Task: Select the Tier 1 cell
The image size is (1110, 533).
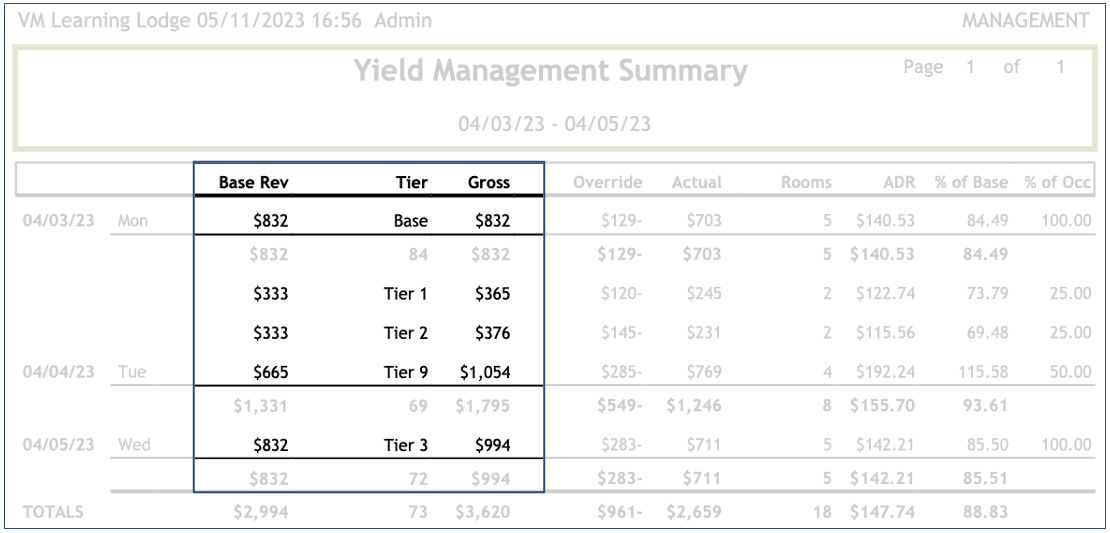Action: [406, 294]
